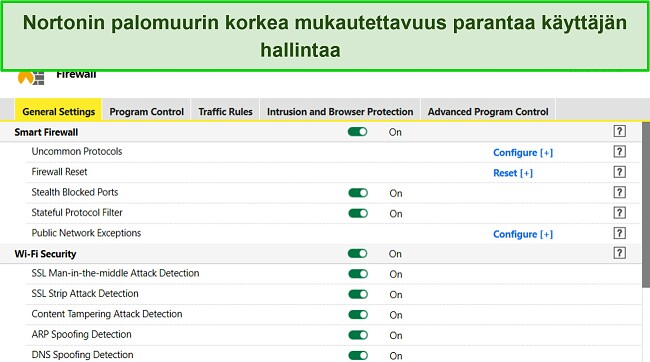Viewport: 650px width, 362px height.
Task: Click the vertical scrollbar thumb
Action: click(646, 204)
